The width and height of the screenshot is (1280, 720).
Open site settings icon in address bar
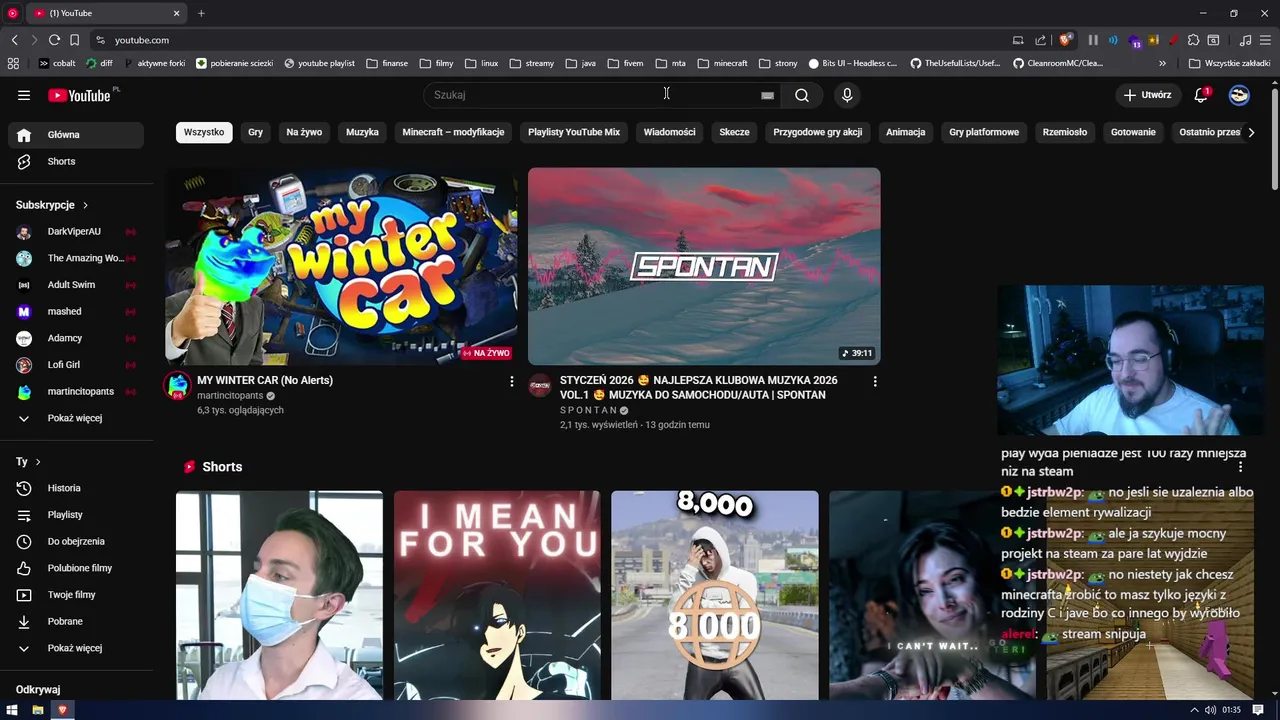coord(100,40)
